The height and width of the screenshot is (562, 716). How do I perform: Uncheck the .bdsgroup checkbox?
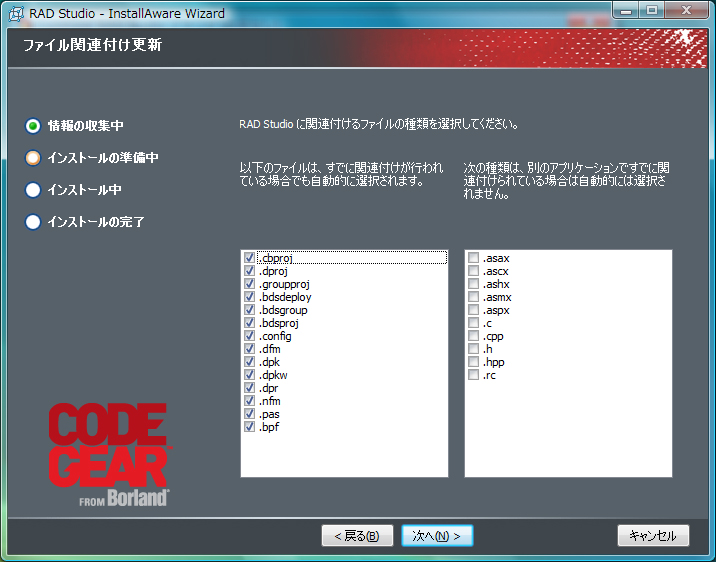[249, 310]
